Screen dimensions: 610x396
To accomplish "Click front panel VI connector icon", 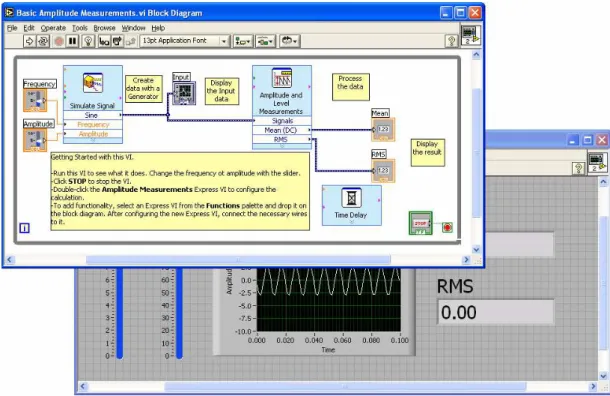I will pos(597,163).
